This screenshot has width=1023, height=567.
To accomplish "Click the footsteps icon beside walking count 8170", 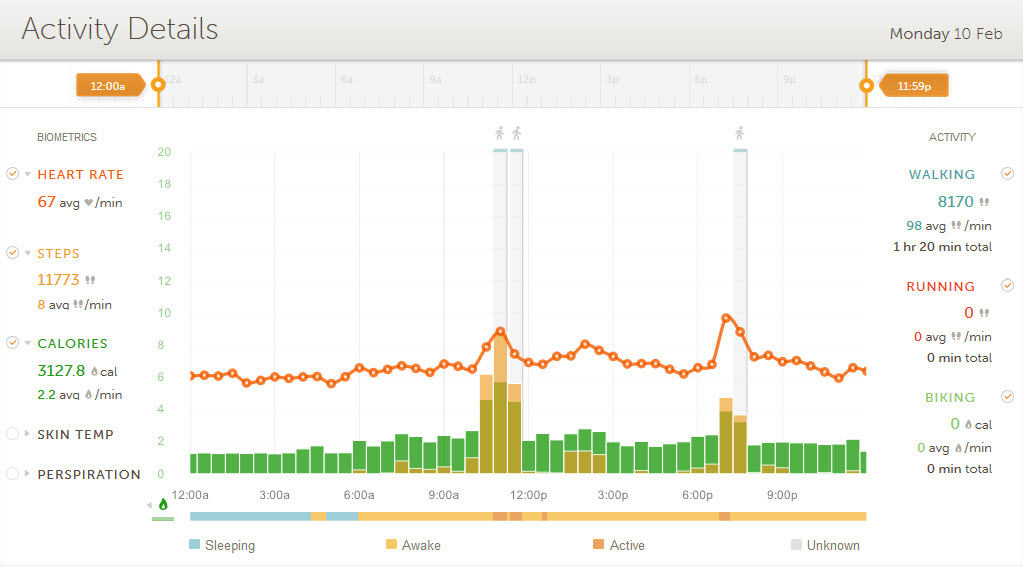I will tap(984, 202).
